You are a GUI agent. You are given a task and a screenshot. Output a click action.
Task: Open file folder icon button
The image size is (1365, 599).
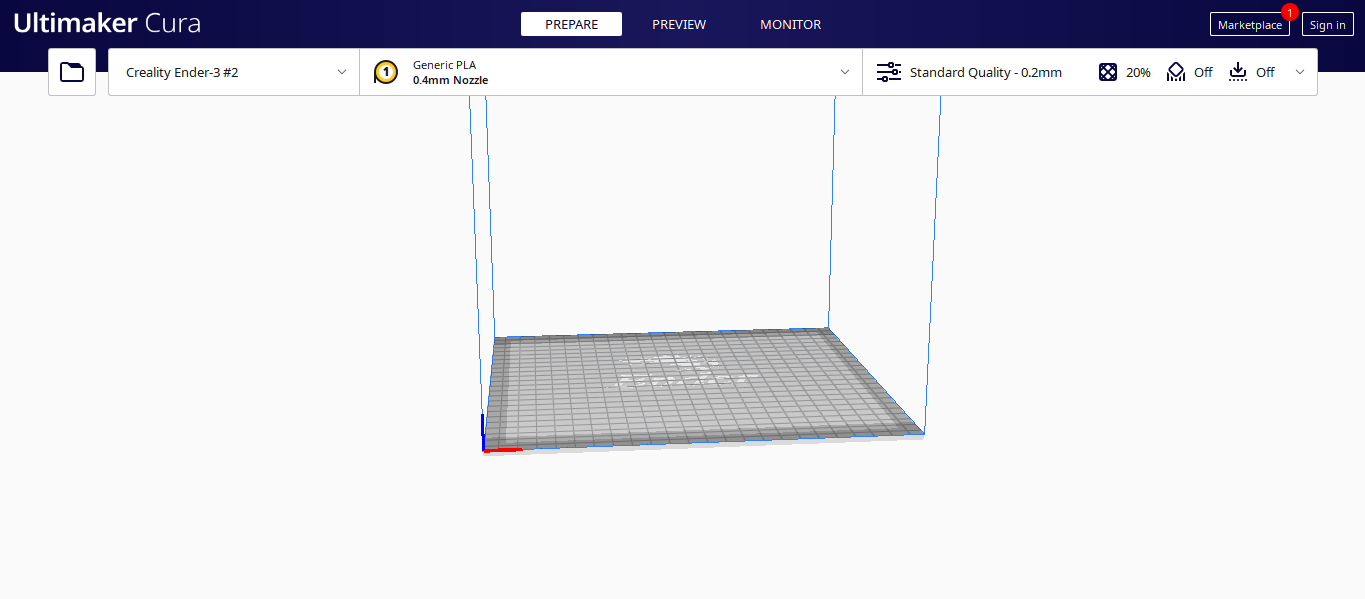point(72,72)
